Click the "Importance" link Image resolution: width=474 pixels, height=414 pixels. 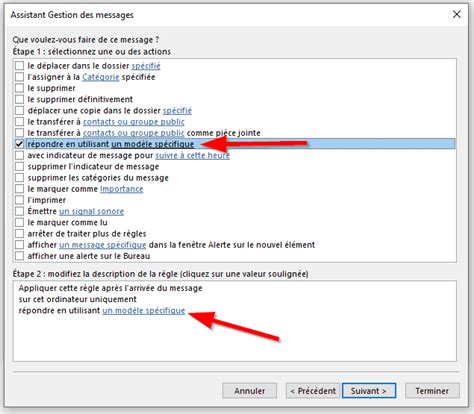[122, 189]
